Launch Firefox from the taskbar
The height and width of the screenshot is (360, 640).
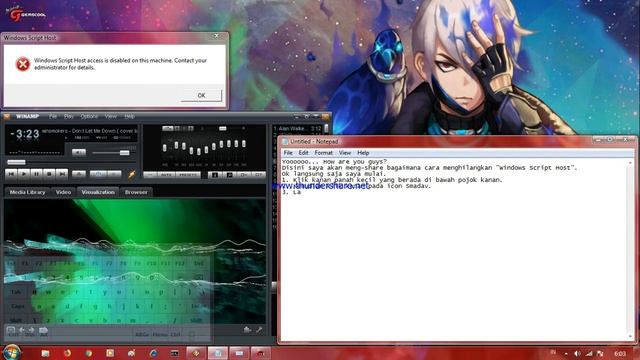tap(67, 353)
